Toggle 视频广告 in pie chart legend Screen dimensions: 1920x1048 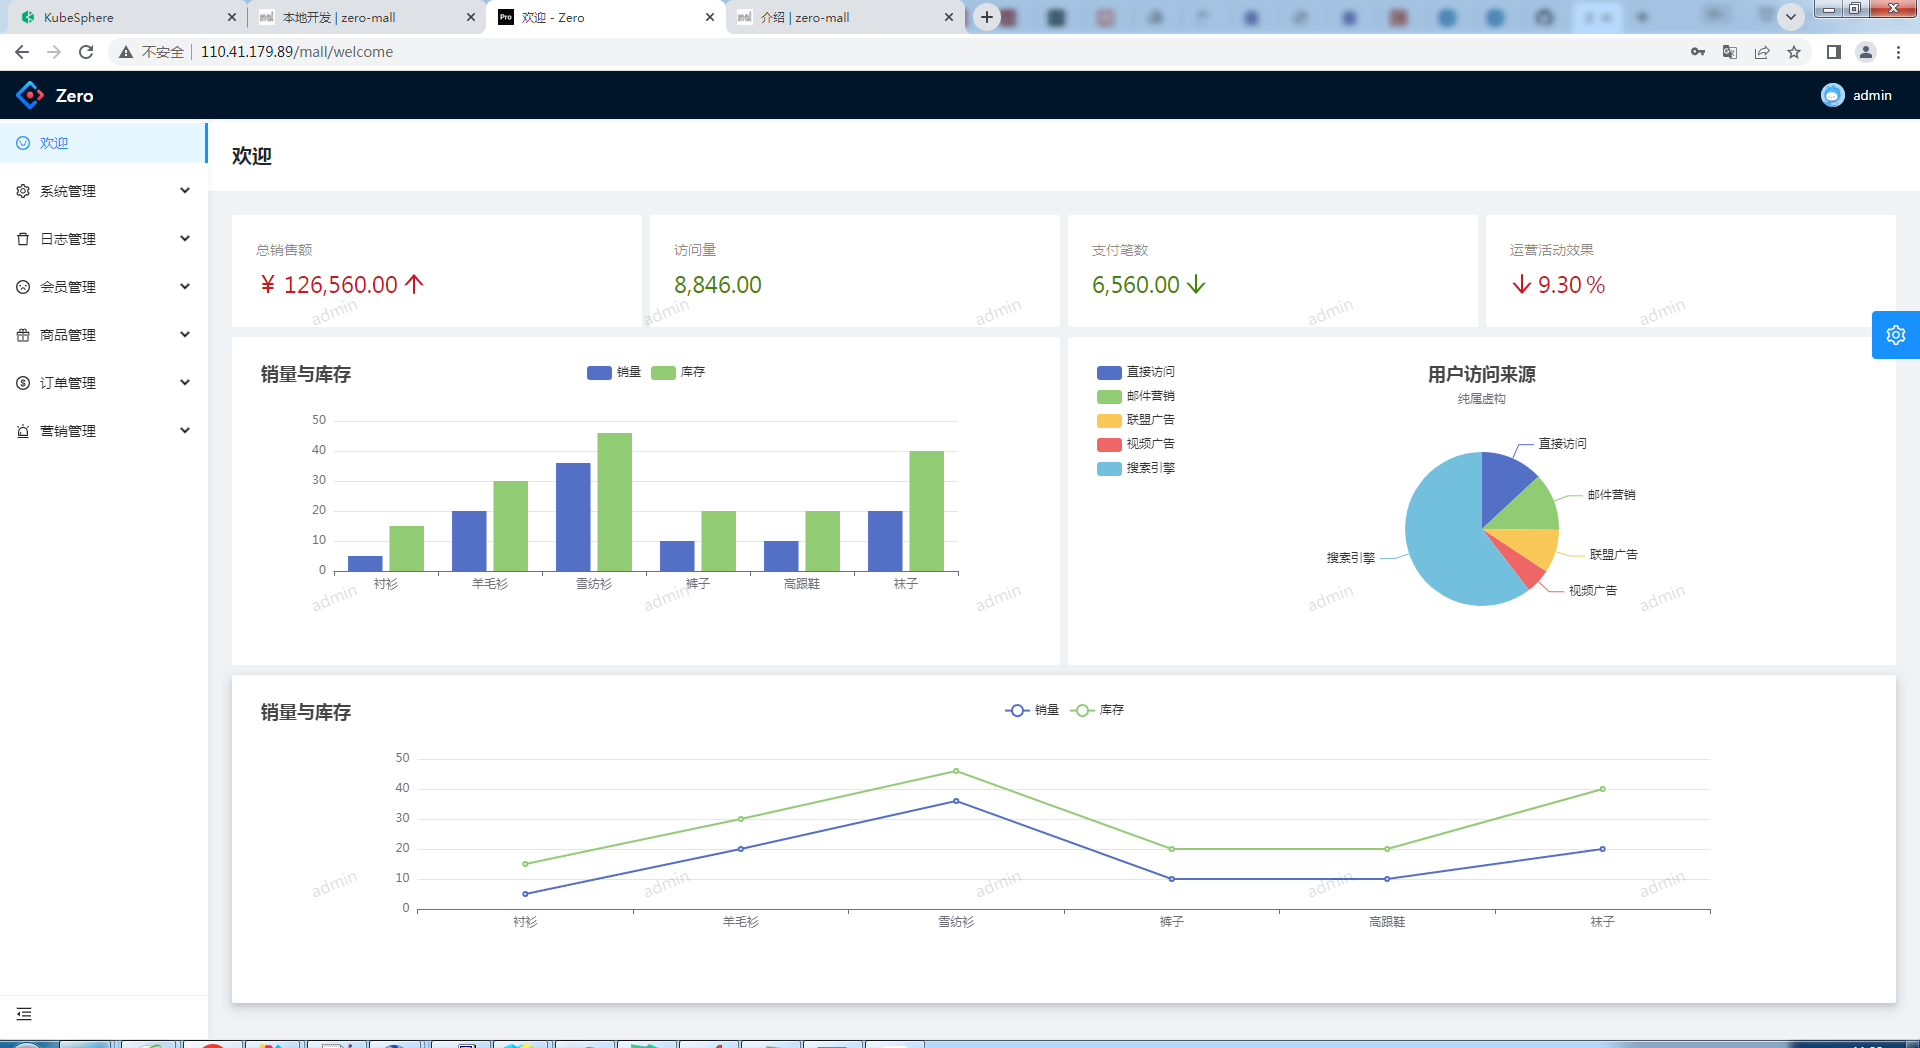coord(1136,444)
